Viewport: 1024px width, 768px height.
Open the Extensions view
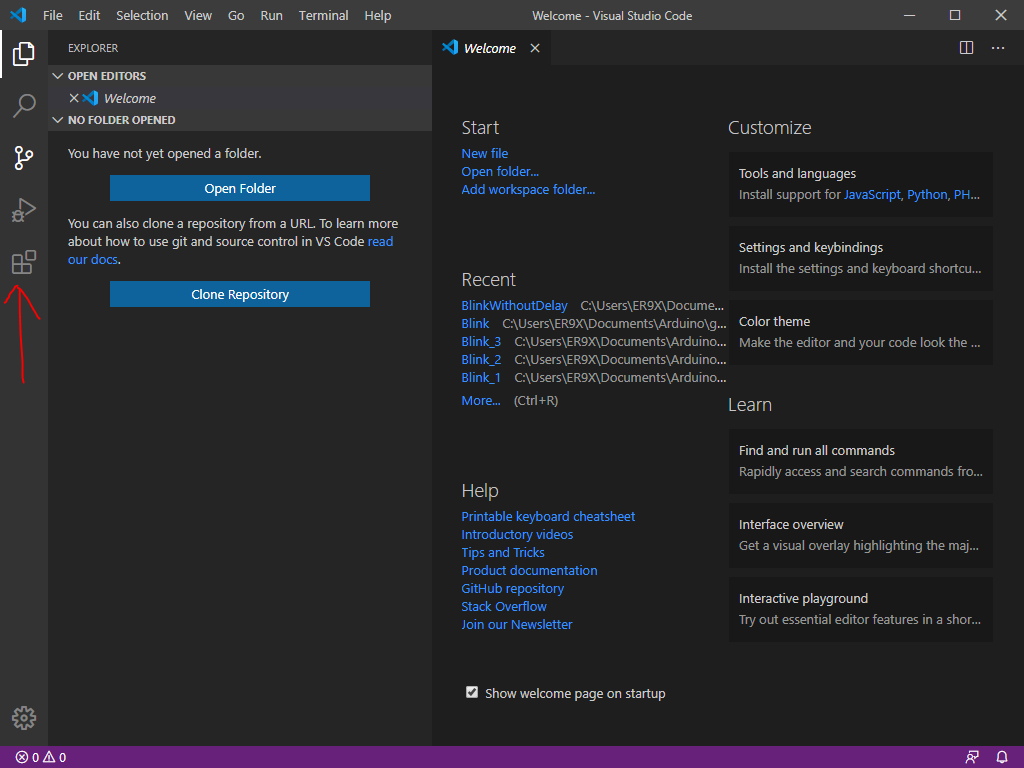point(24,263)
